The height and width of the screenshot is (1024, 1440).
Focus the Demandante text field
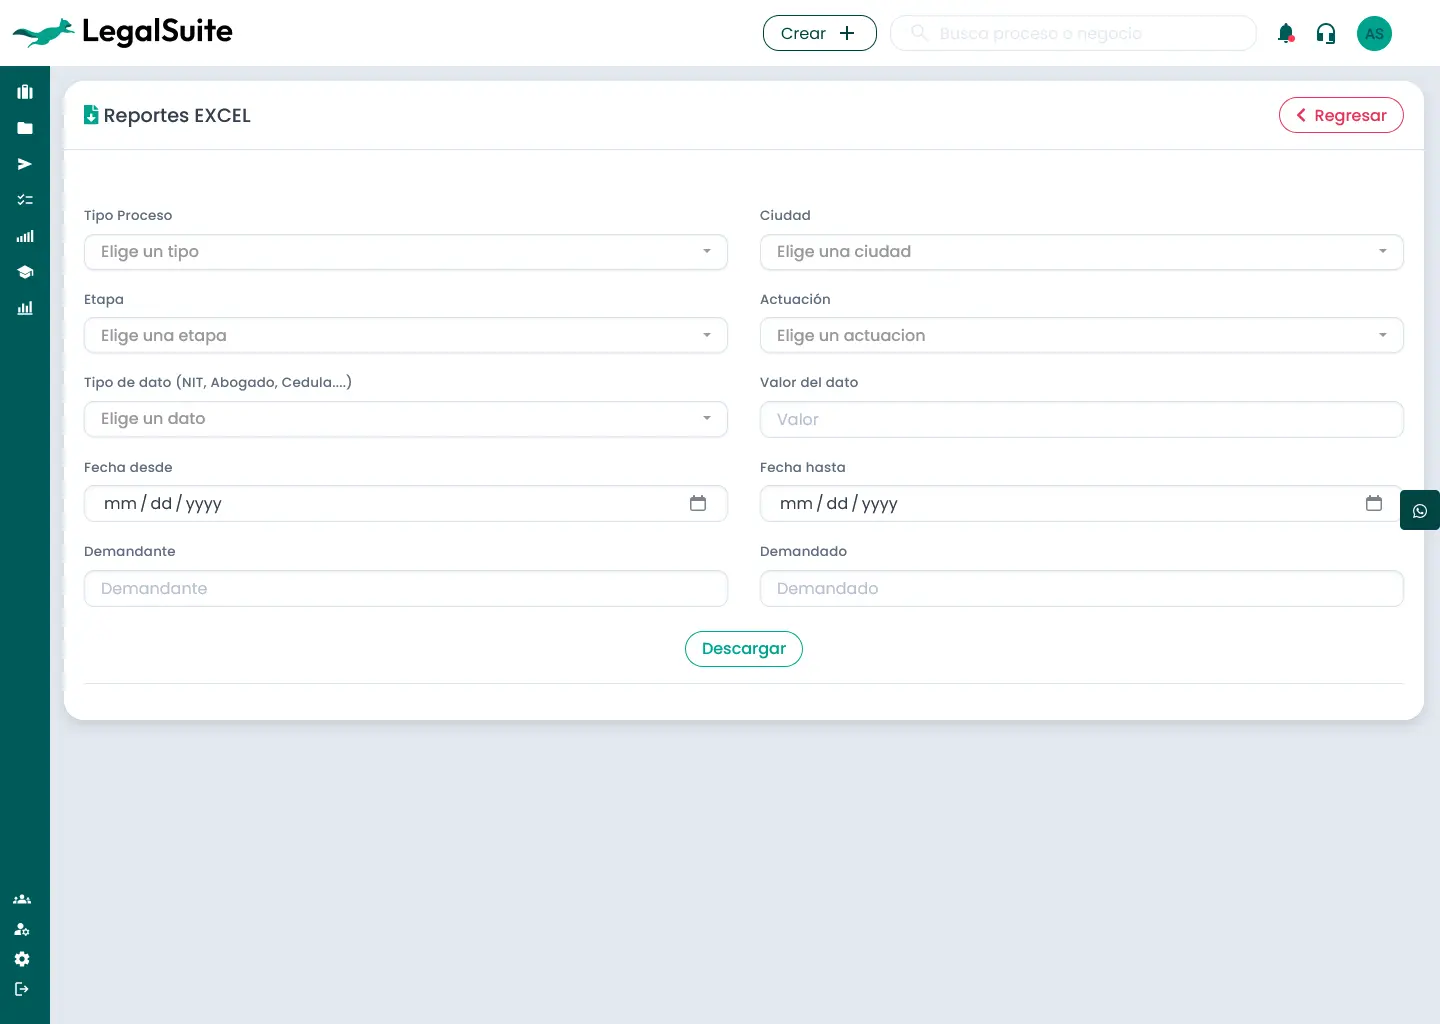click(405, 589)
